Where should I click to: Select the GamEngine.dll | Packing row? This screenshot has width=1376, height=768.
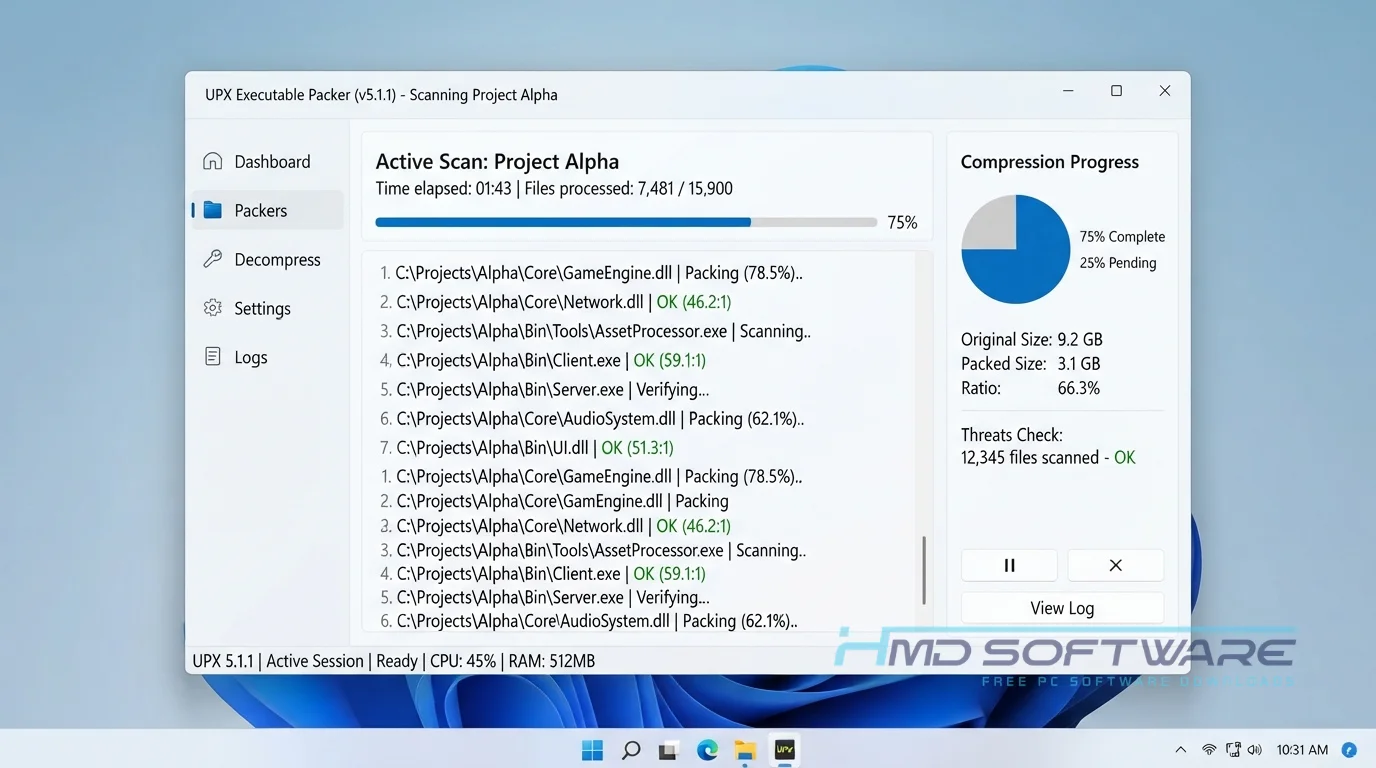click(x=554, y=501)
